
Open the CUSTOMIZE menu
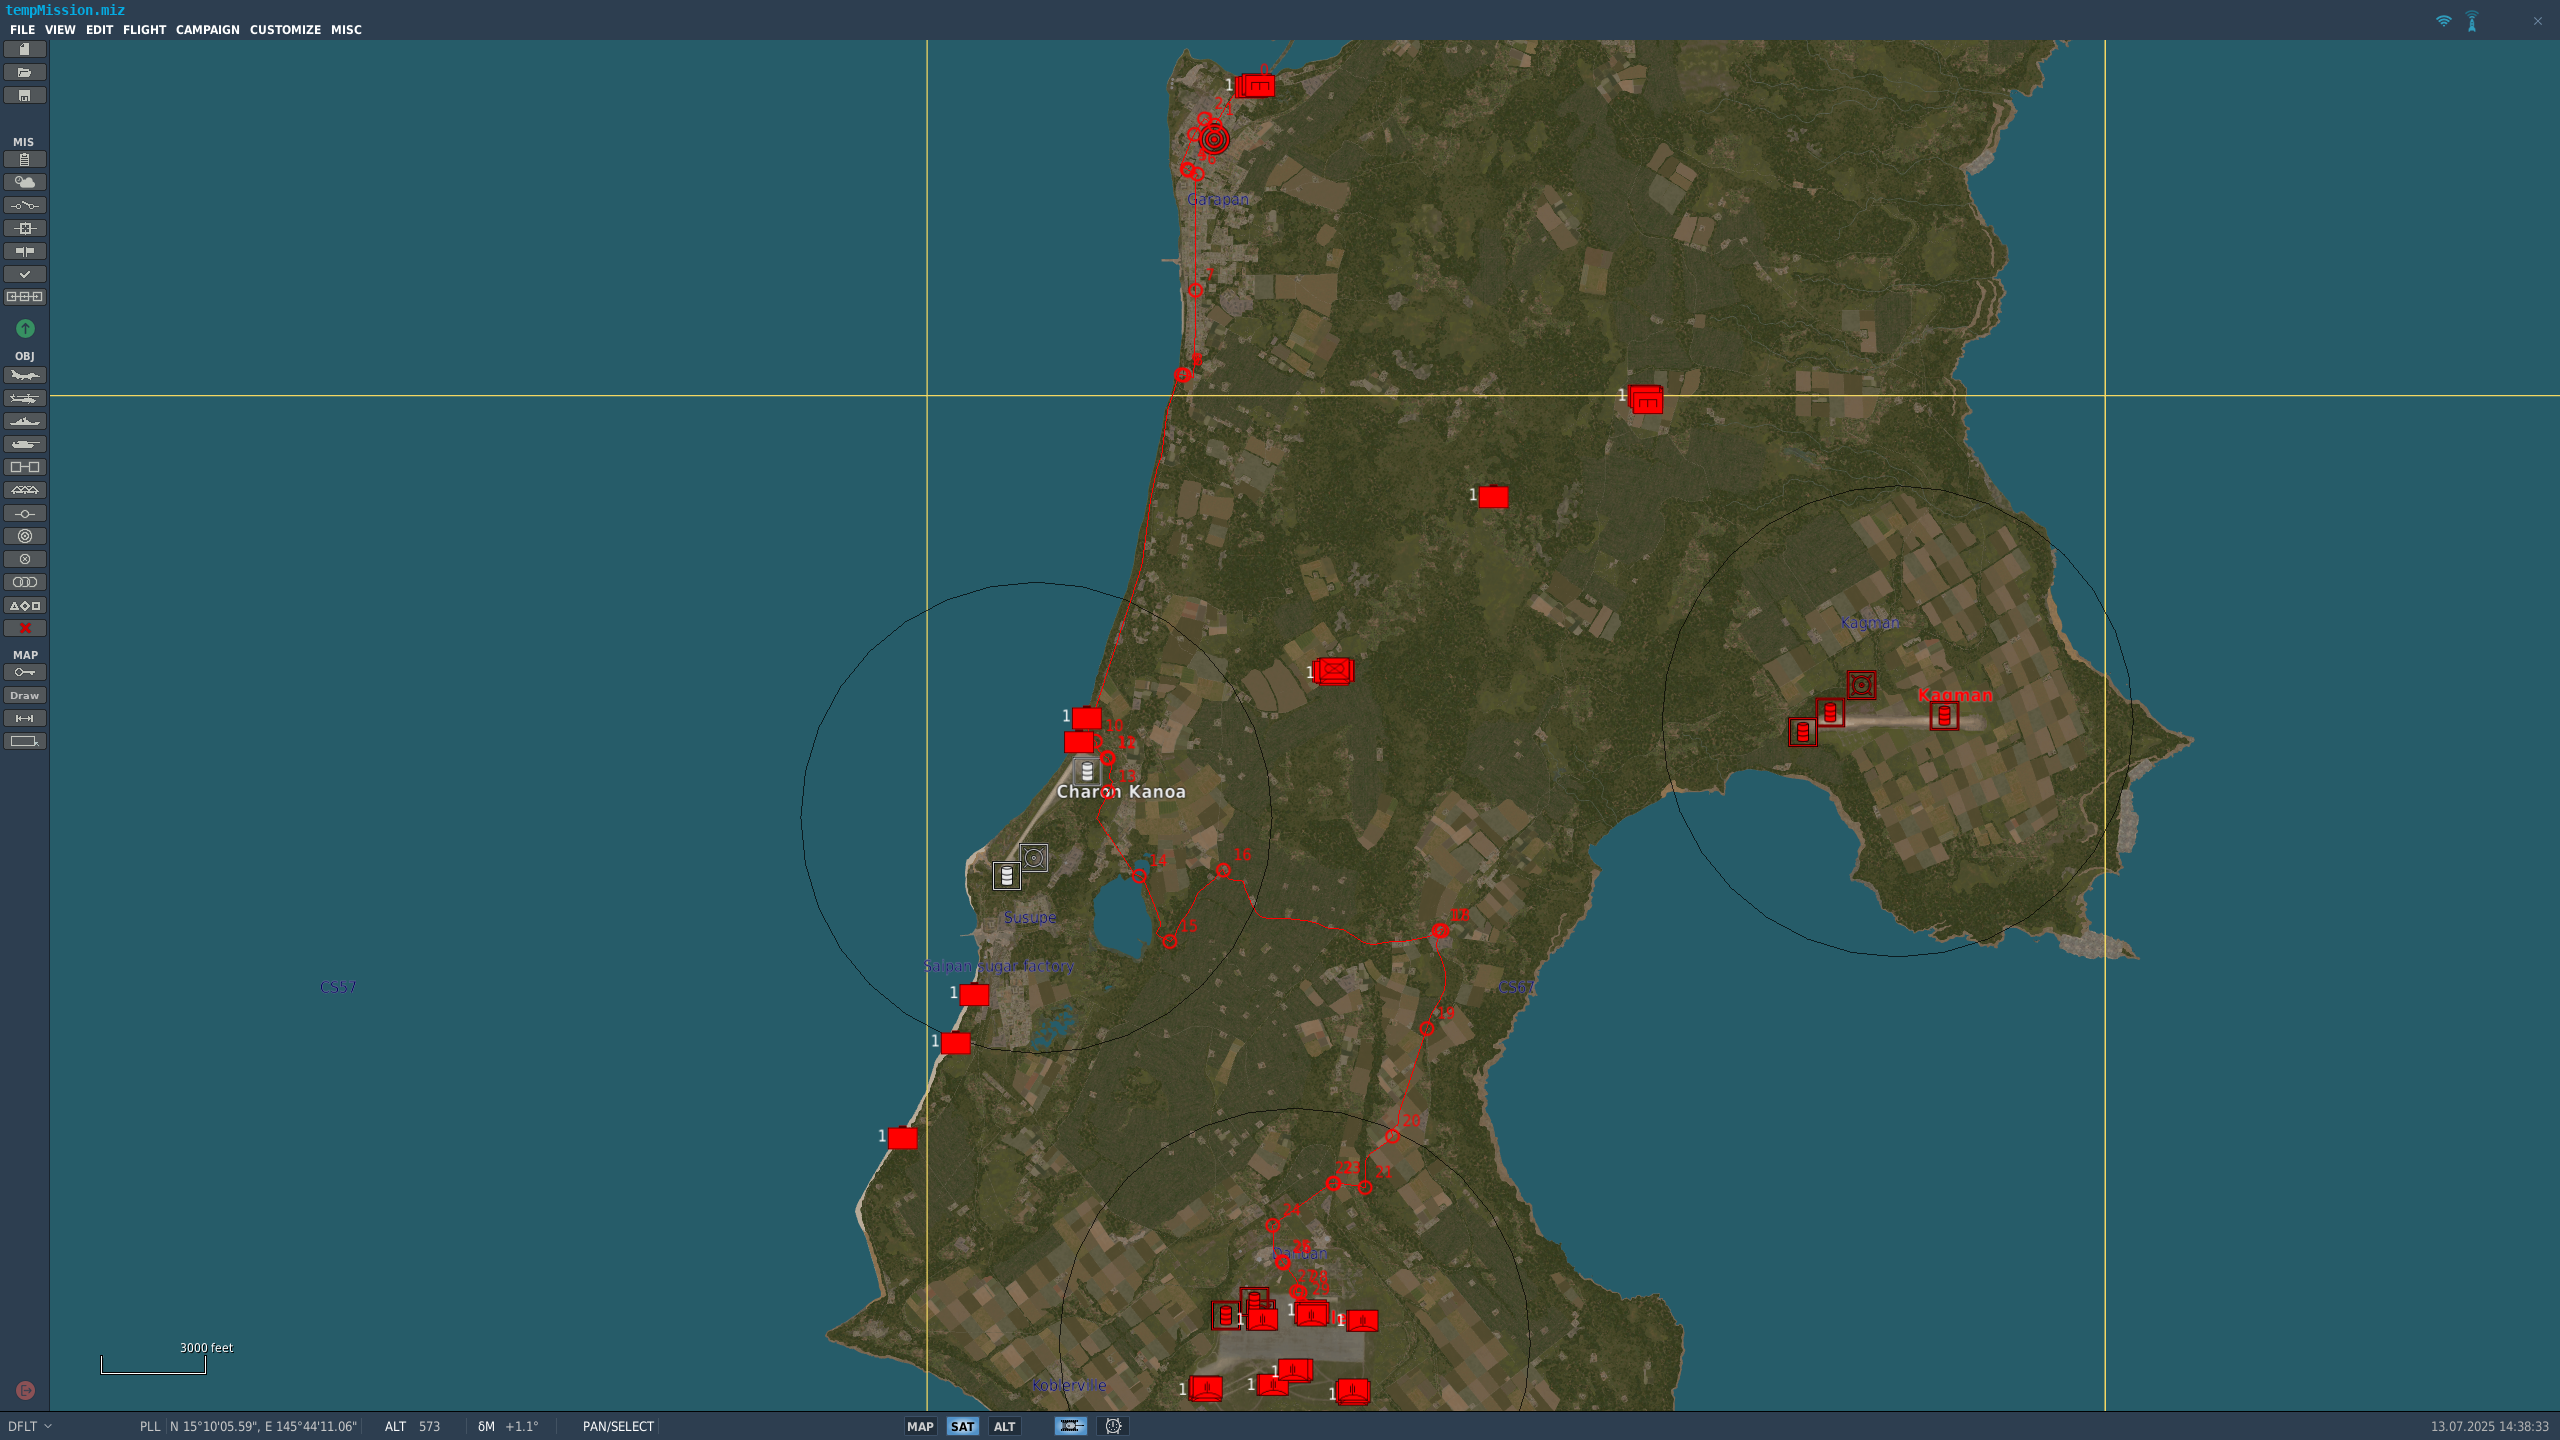[x=285, y=30]
